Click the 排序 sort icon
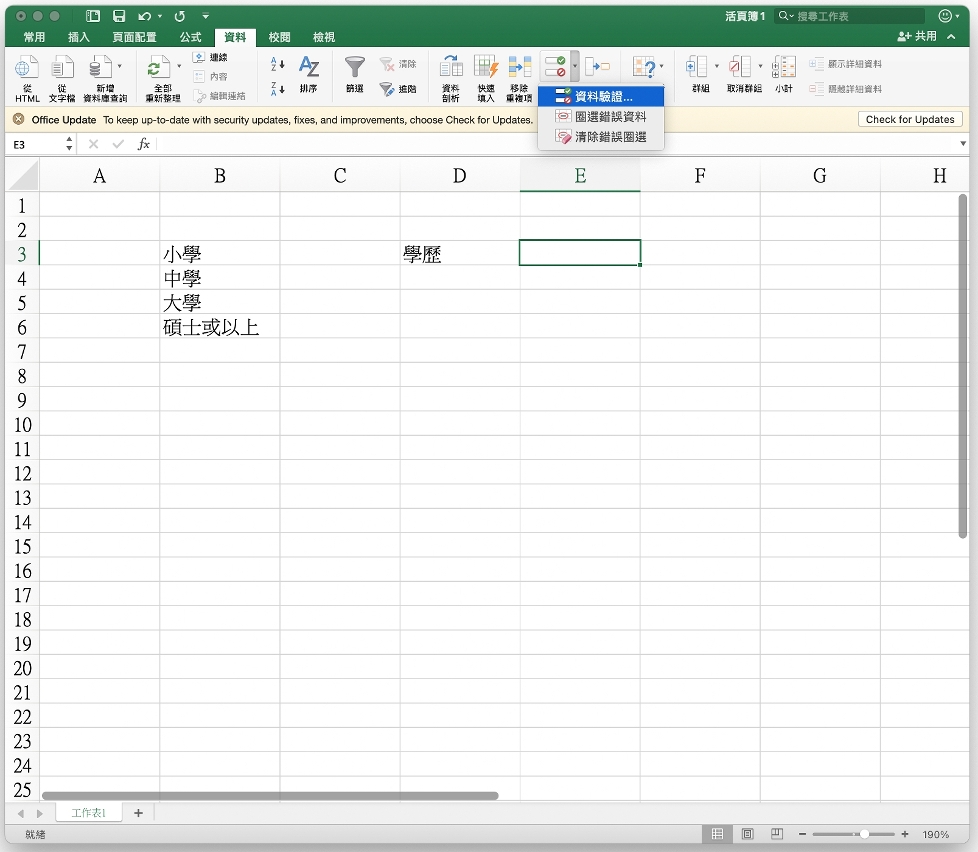This screenshot has width=978, height=852. coord(309,69)
